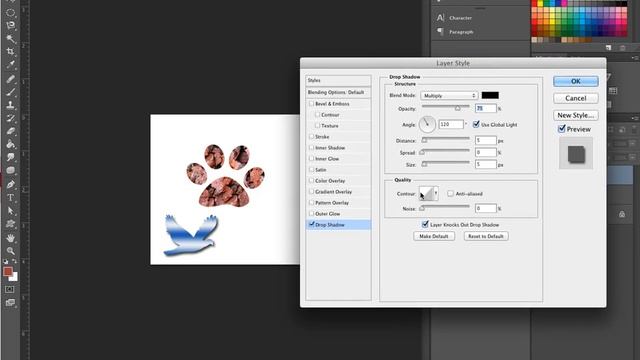Click the Distance slider handle

click(424, 140)
